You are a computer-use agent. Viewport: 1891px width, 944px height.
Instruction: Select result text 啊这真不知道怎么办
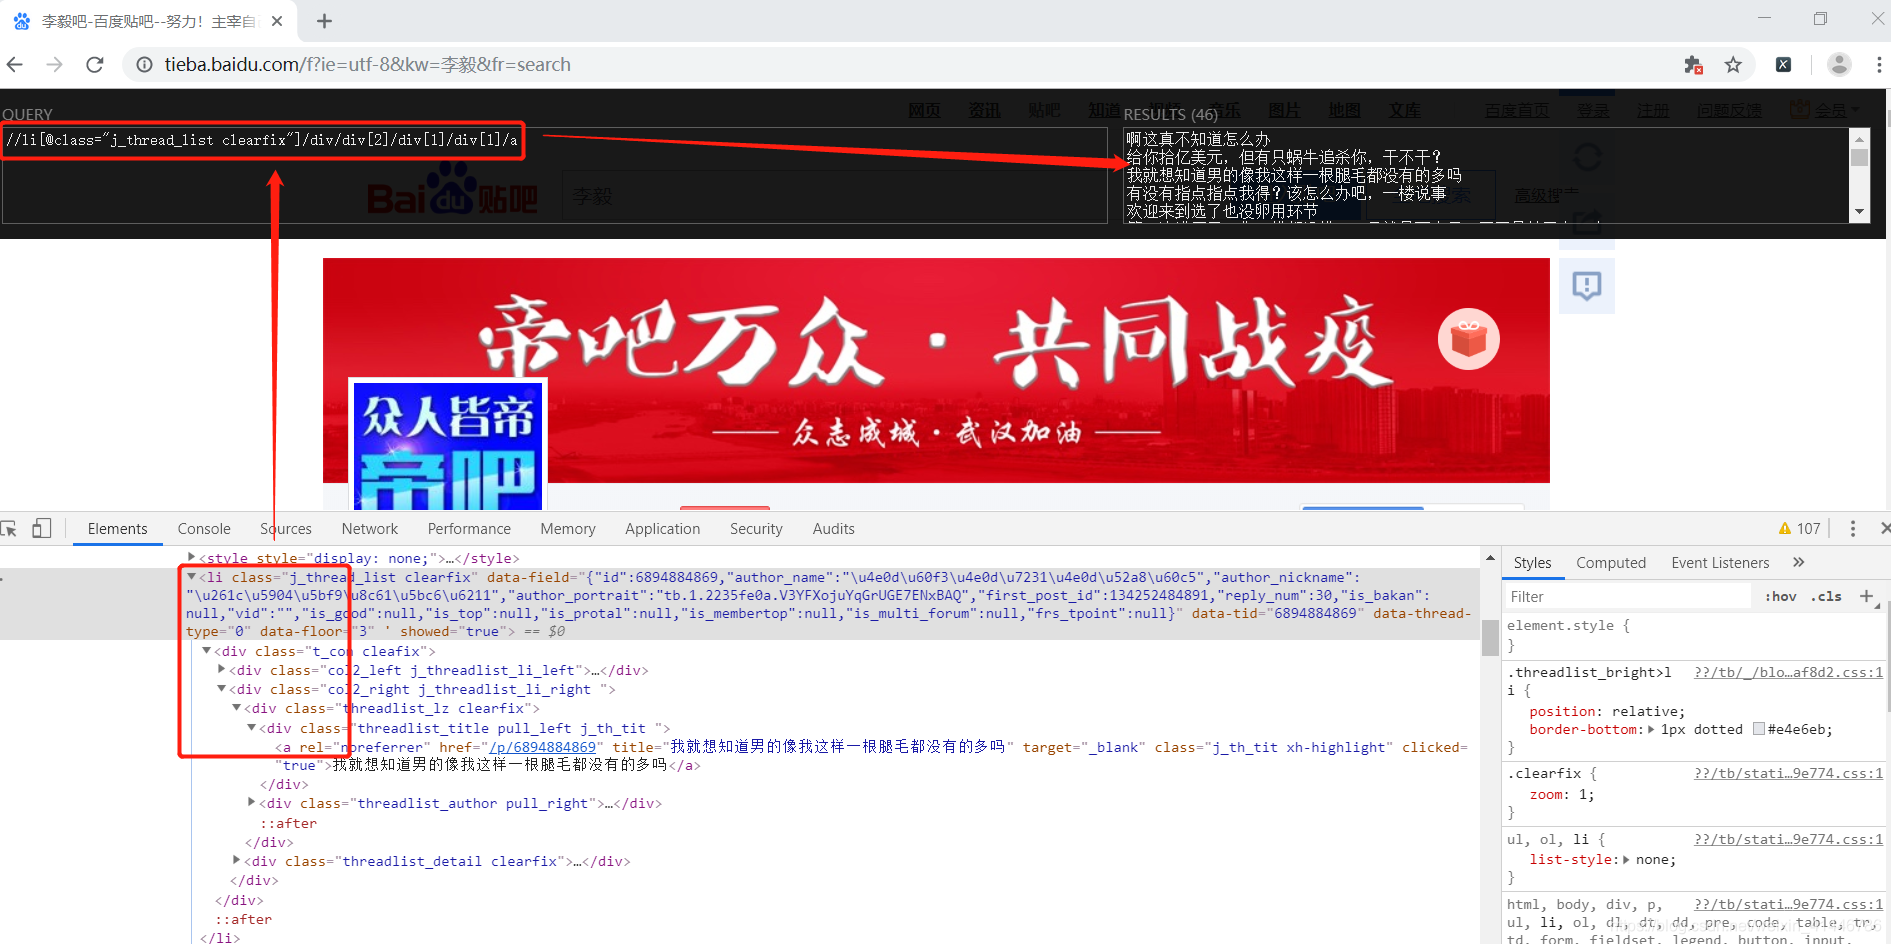click(x=1198, y=139)
